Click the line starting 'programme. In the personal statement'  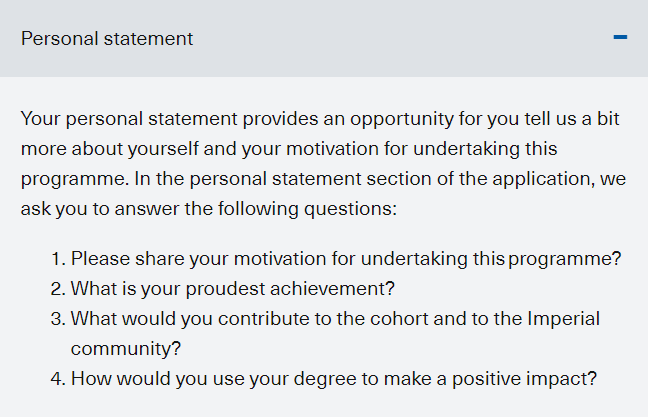323,179
